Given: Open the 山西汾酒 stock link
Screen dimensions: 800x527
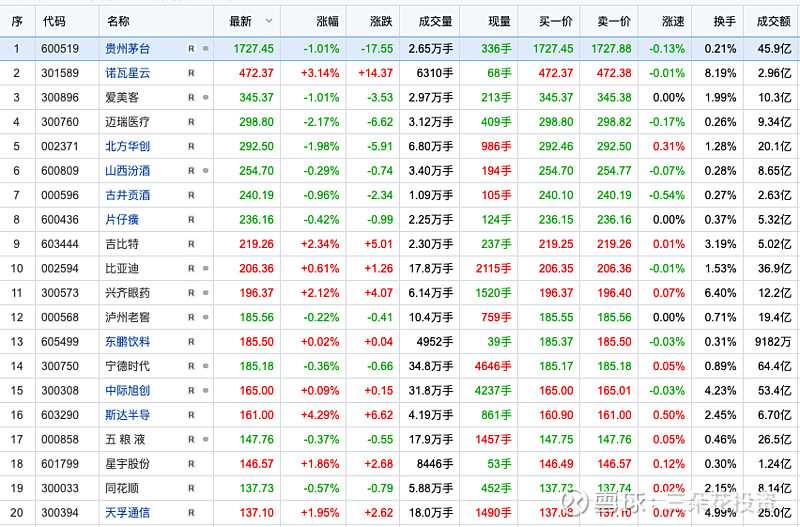Looking at the screenshot, I should coord(128,171).
